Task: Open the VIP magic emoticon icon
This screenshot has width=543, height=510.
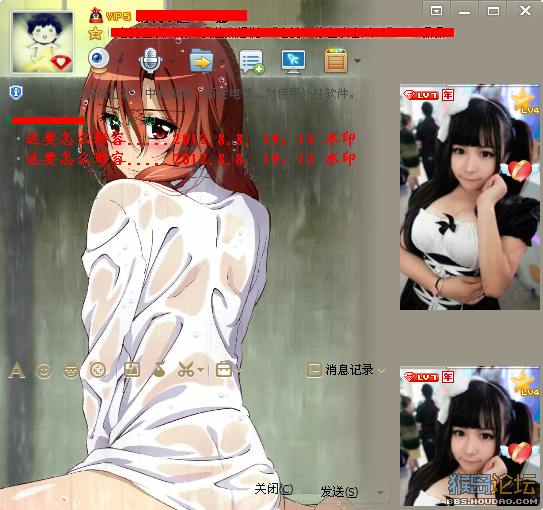Action: [71, 370]
